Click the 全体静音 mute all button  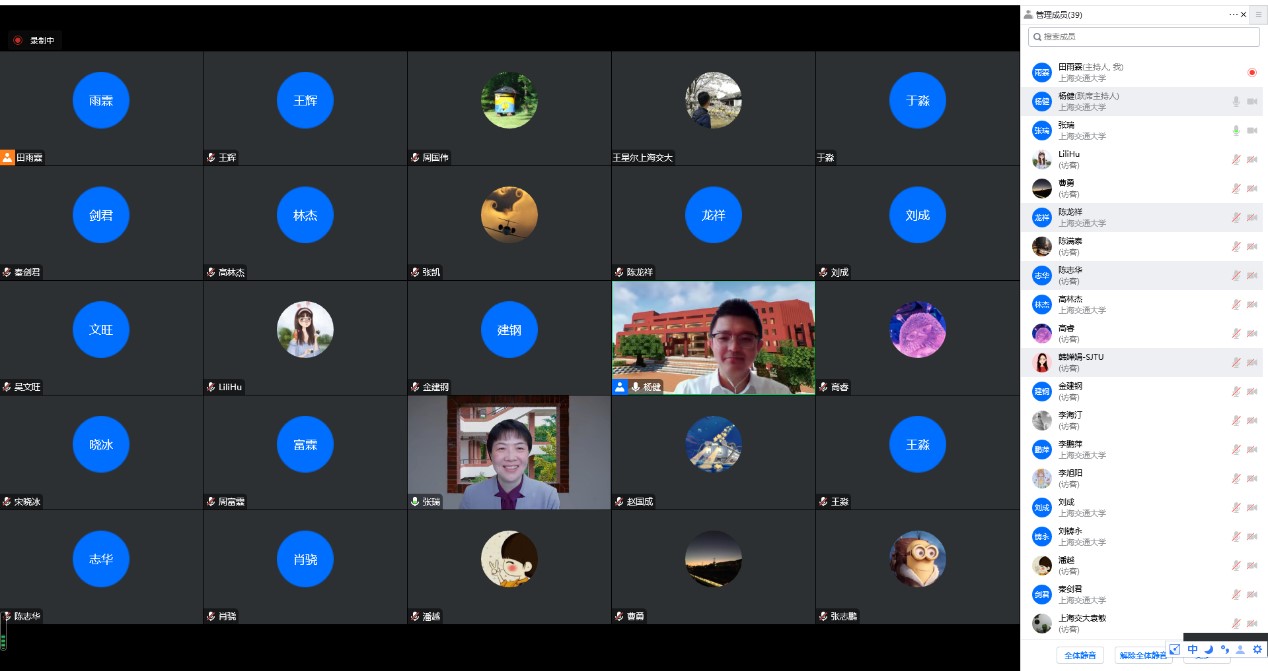click(x=1080, y=655)
